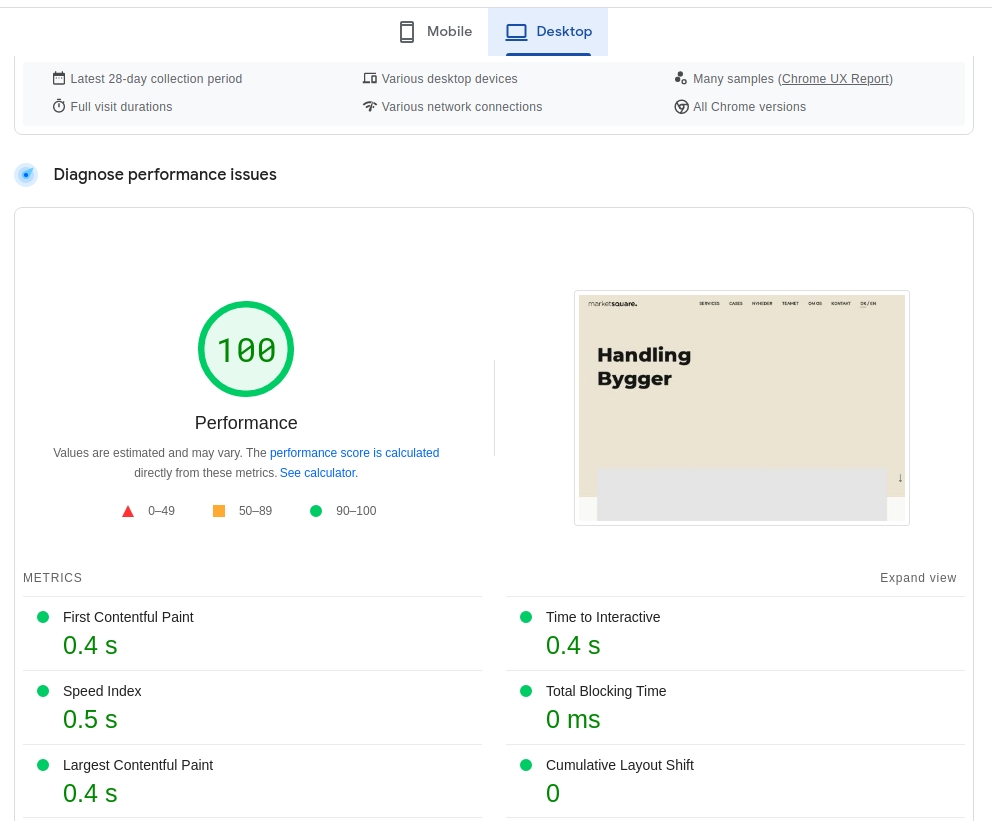The height and width of the screenshot is (821, 992).
Task: Click the page screenshot thumbnail
Action: pyautogui.click(x=741, y=408)
